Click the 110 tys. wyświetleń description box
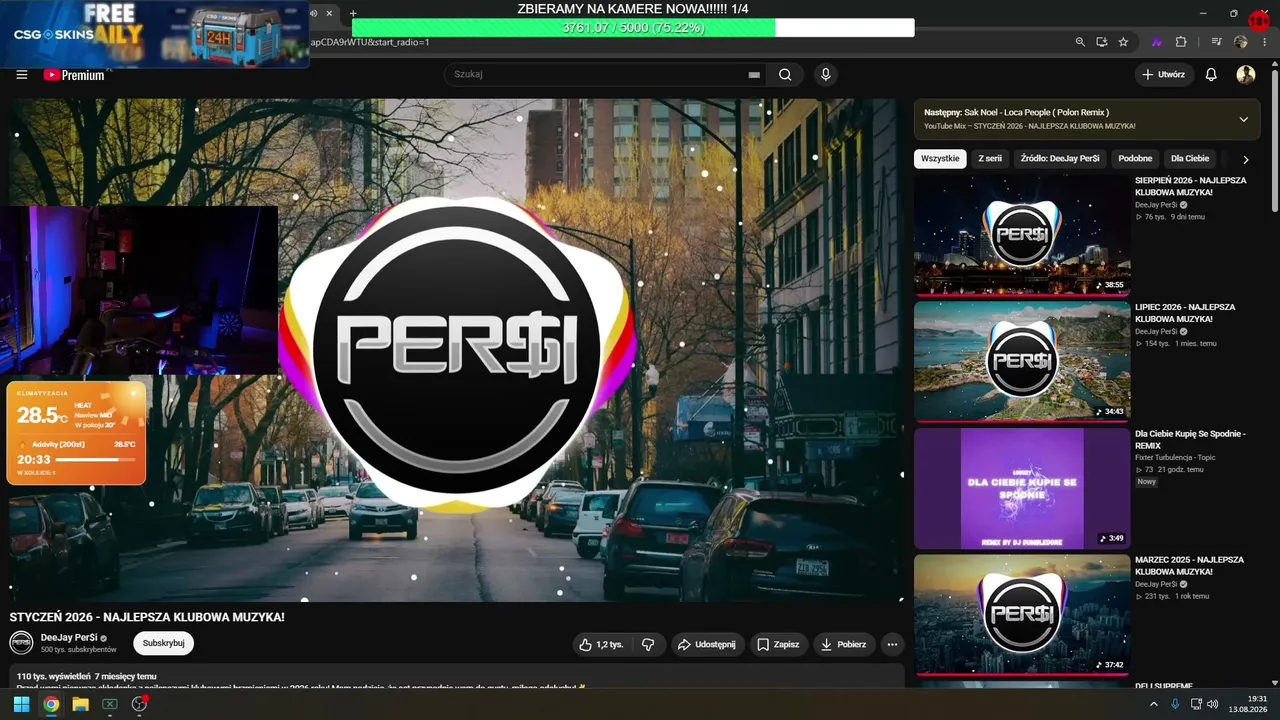This screenshot has width=1280, height=720. [457, 676]
